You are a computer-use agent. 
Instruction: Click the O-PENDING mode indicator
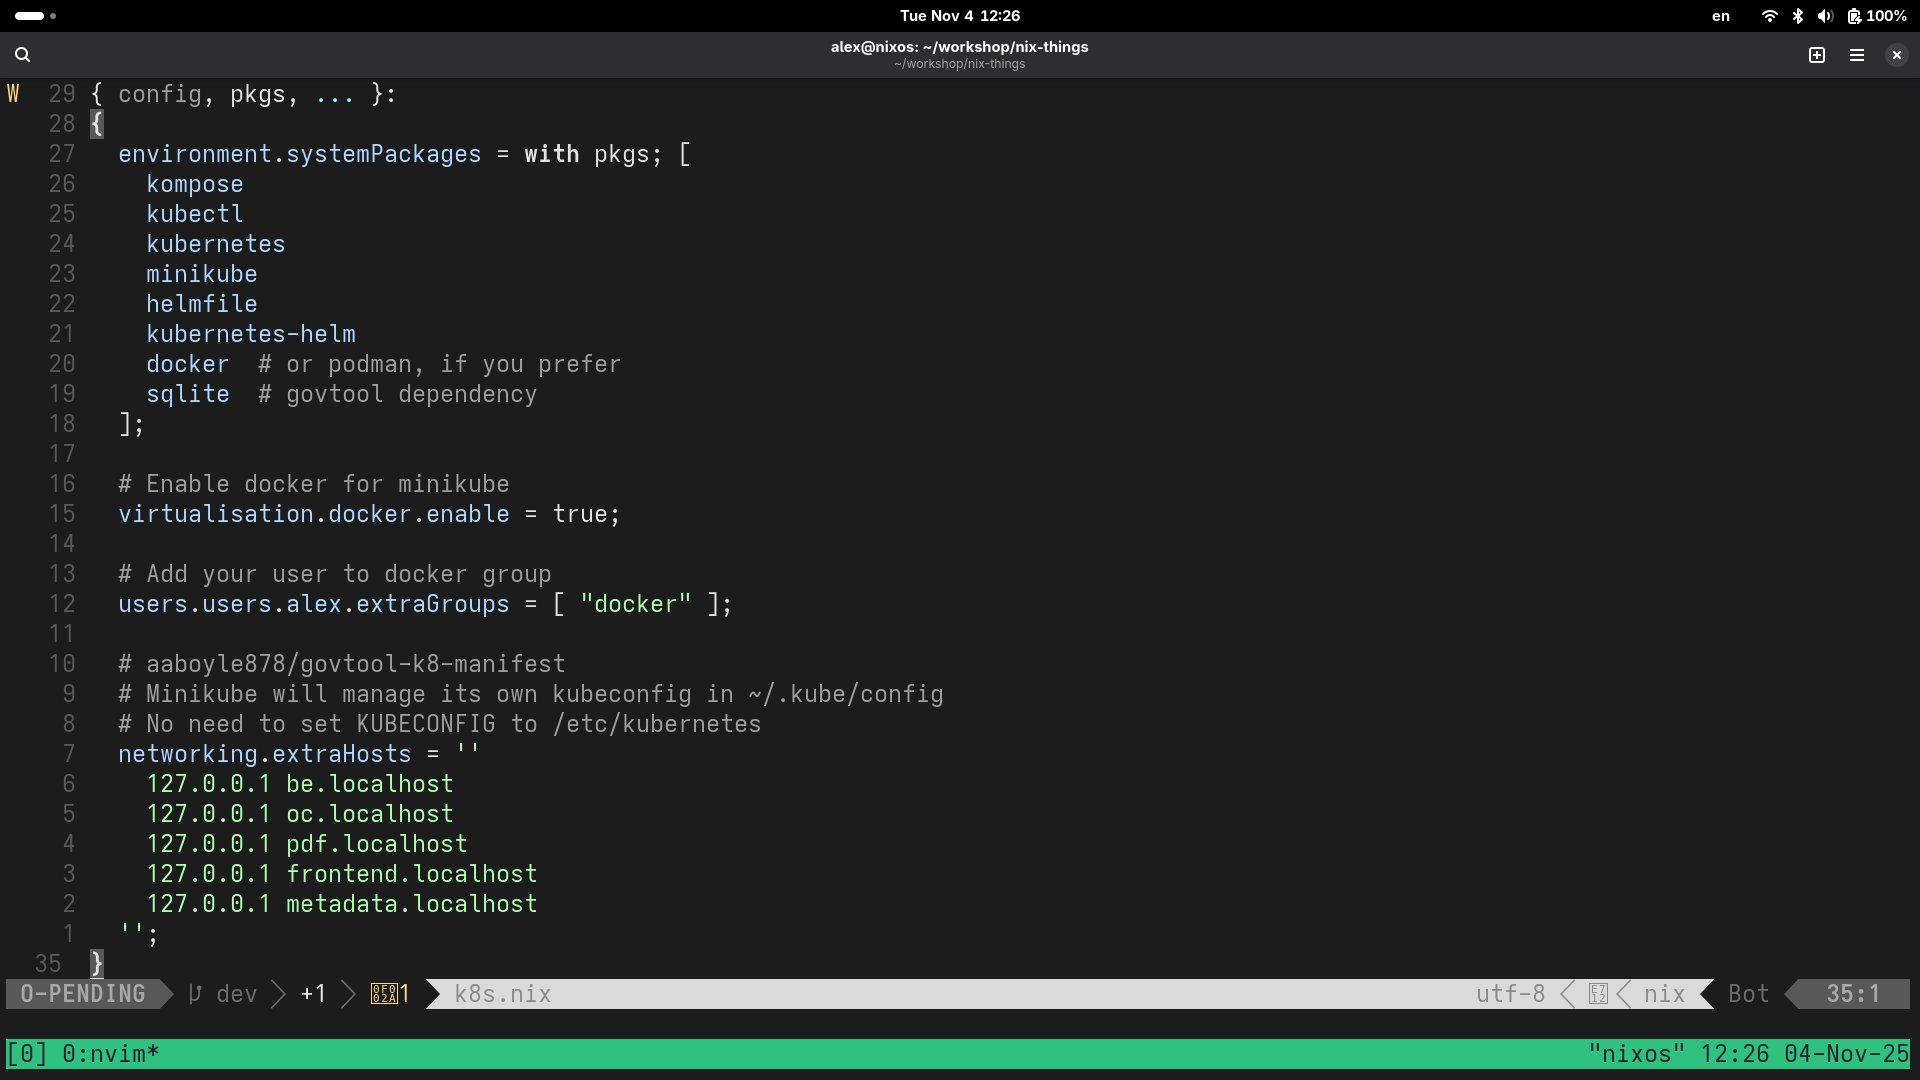coord(83,994)
